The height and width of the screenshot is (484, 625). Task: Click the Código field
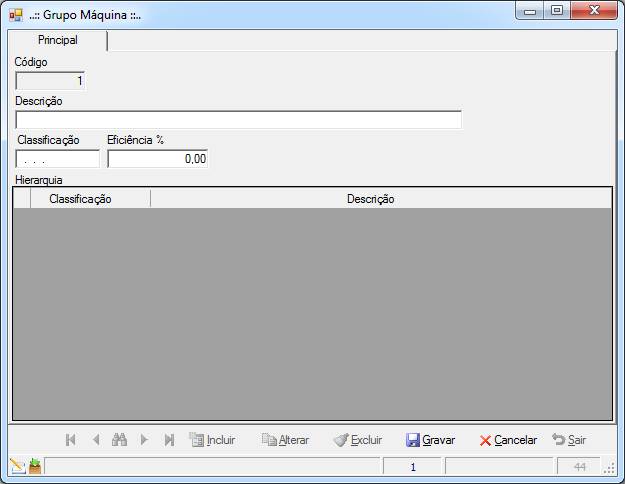(x=50, y=81)
